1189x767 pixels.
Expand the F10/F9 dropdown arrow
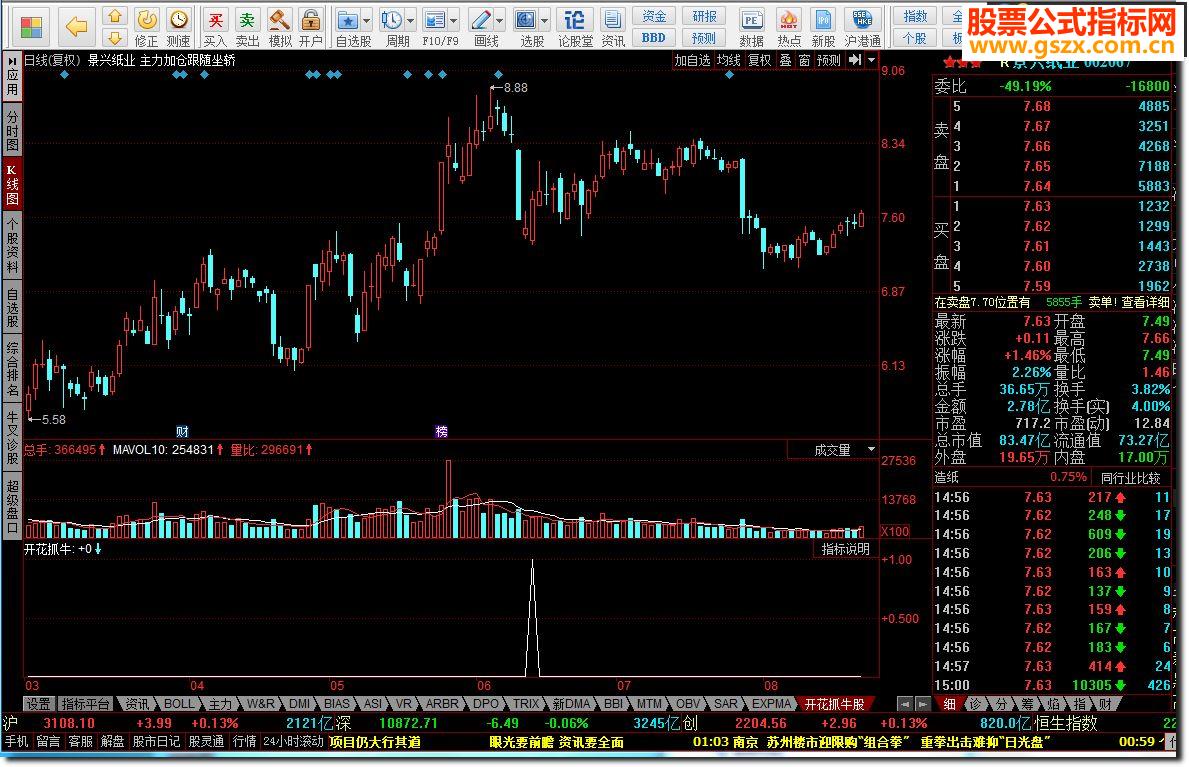(x=454, y=21)
